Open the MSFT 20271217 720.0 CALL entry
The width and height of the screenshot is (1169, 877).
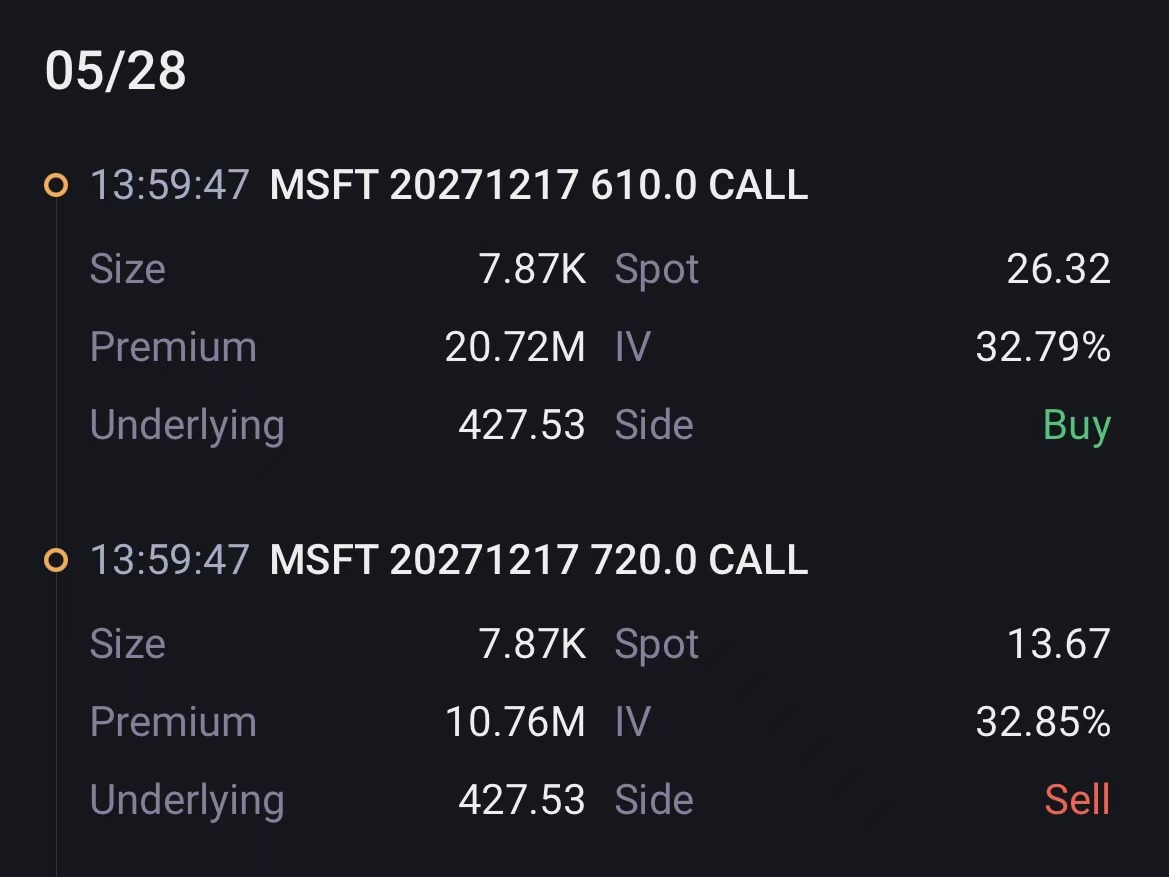tap(538, 559)
